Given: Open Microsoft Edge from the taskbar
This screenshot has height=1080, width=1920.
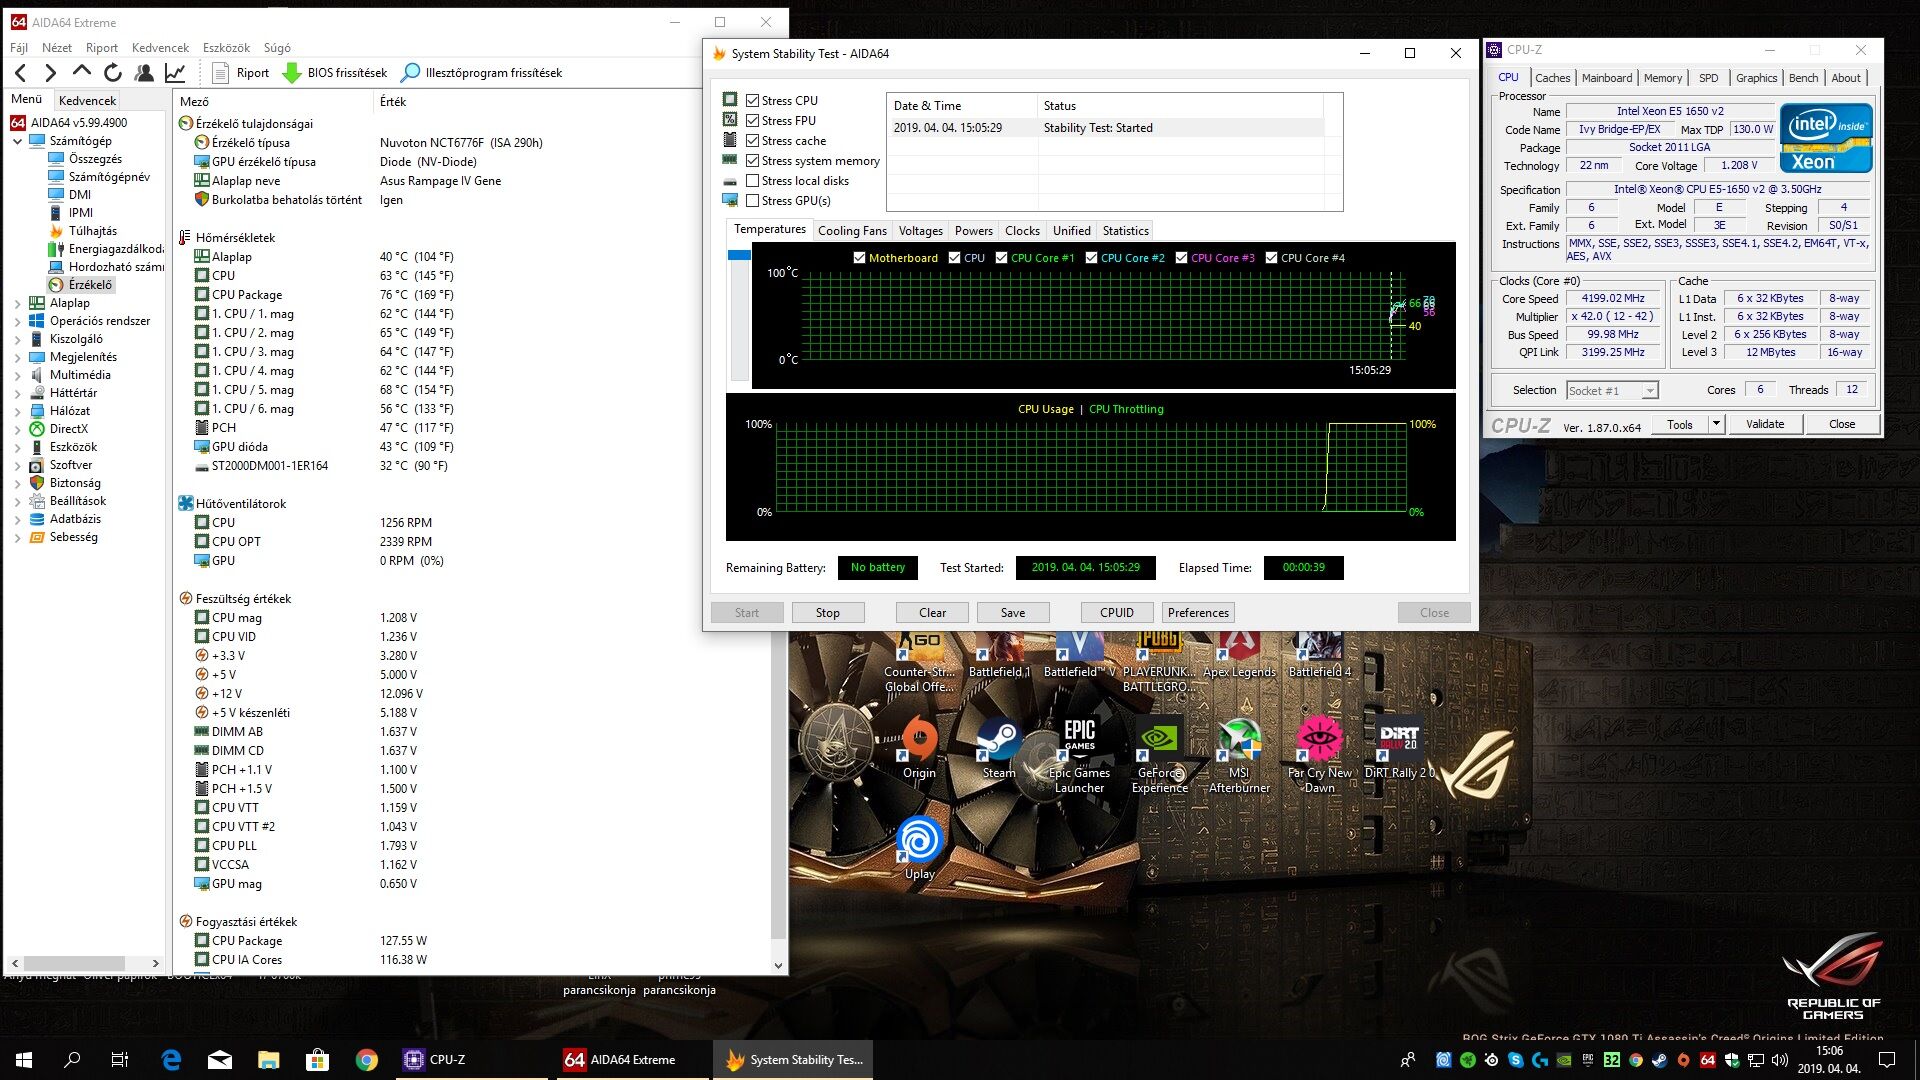Looking at the screenshot, I should click(171, 1059).
